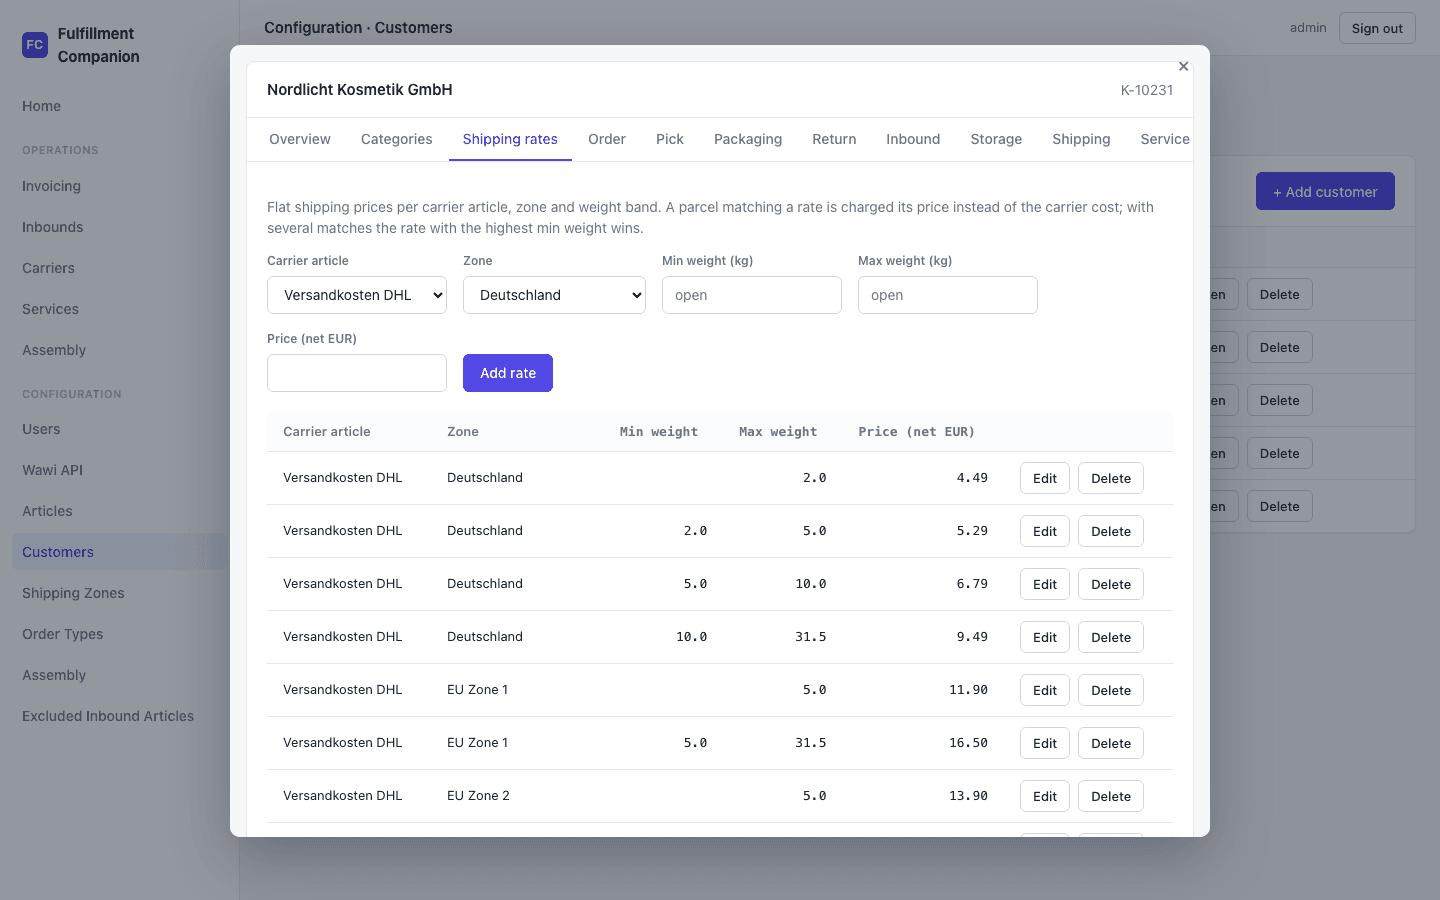Click Sign out in the top bar
This screenshot has height=900, width=1440.
pos(1377,28)
